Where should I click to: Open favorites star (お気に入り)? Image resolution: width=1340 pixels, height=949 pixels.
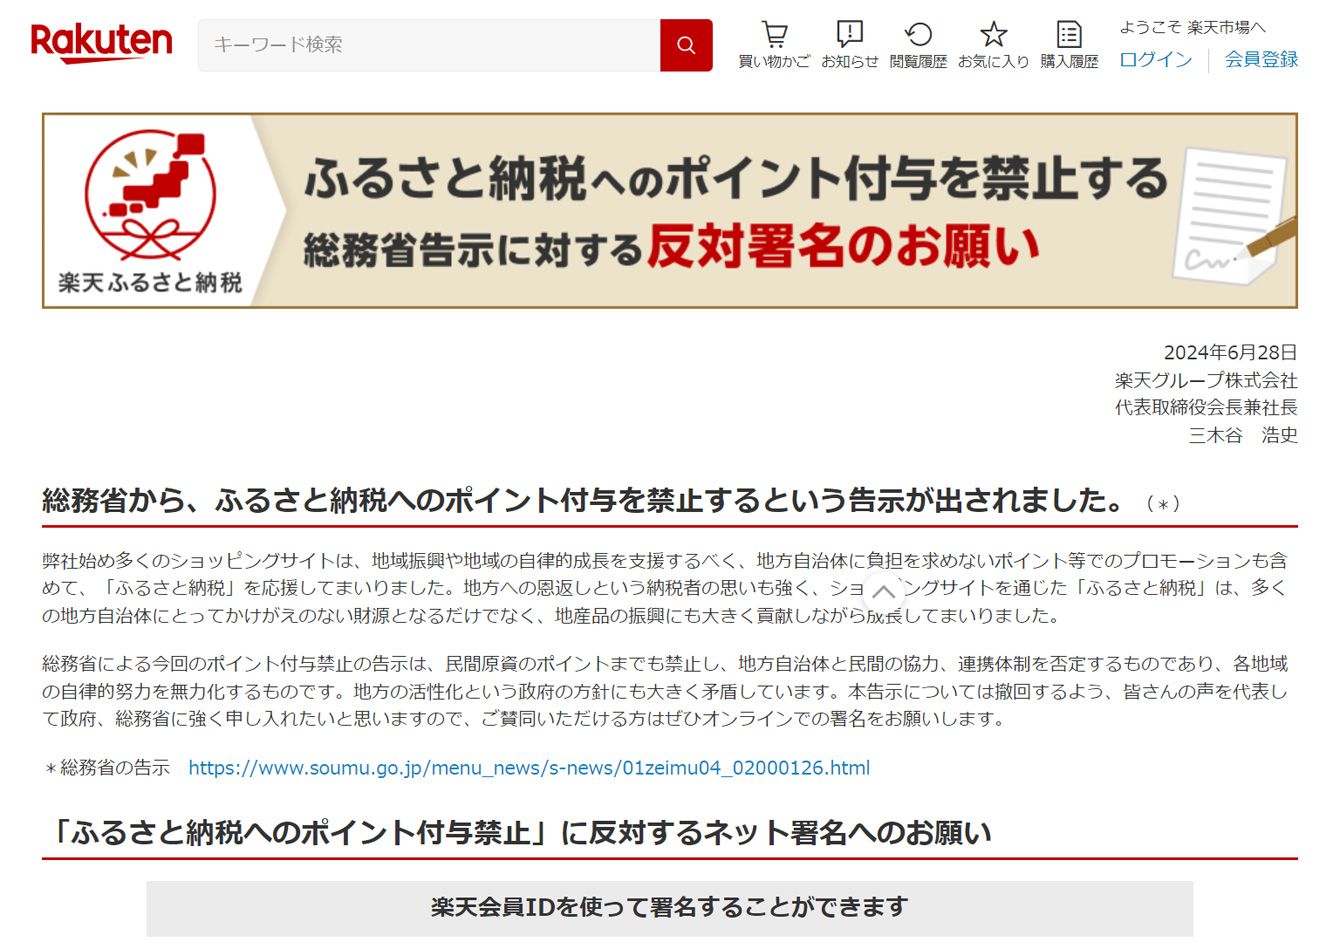pos(993,45)
